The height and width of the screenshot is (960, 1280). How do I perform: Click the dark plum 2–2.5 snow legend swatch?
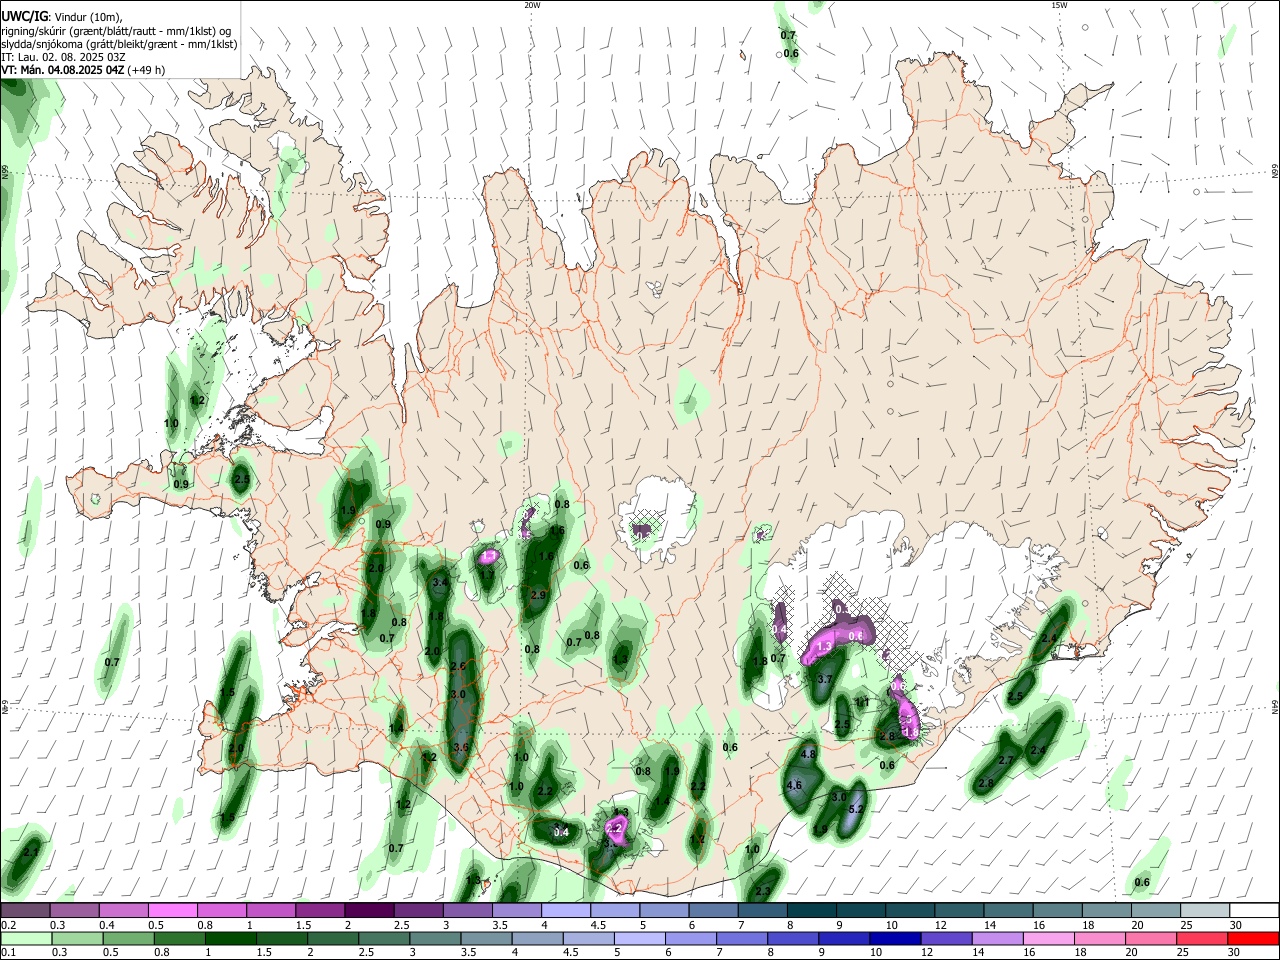click(369, 910)
